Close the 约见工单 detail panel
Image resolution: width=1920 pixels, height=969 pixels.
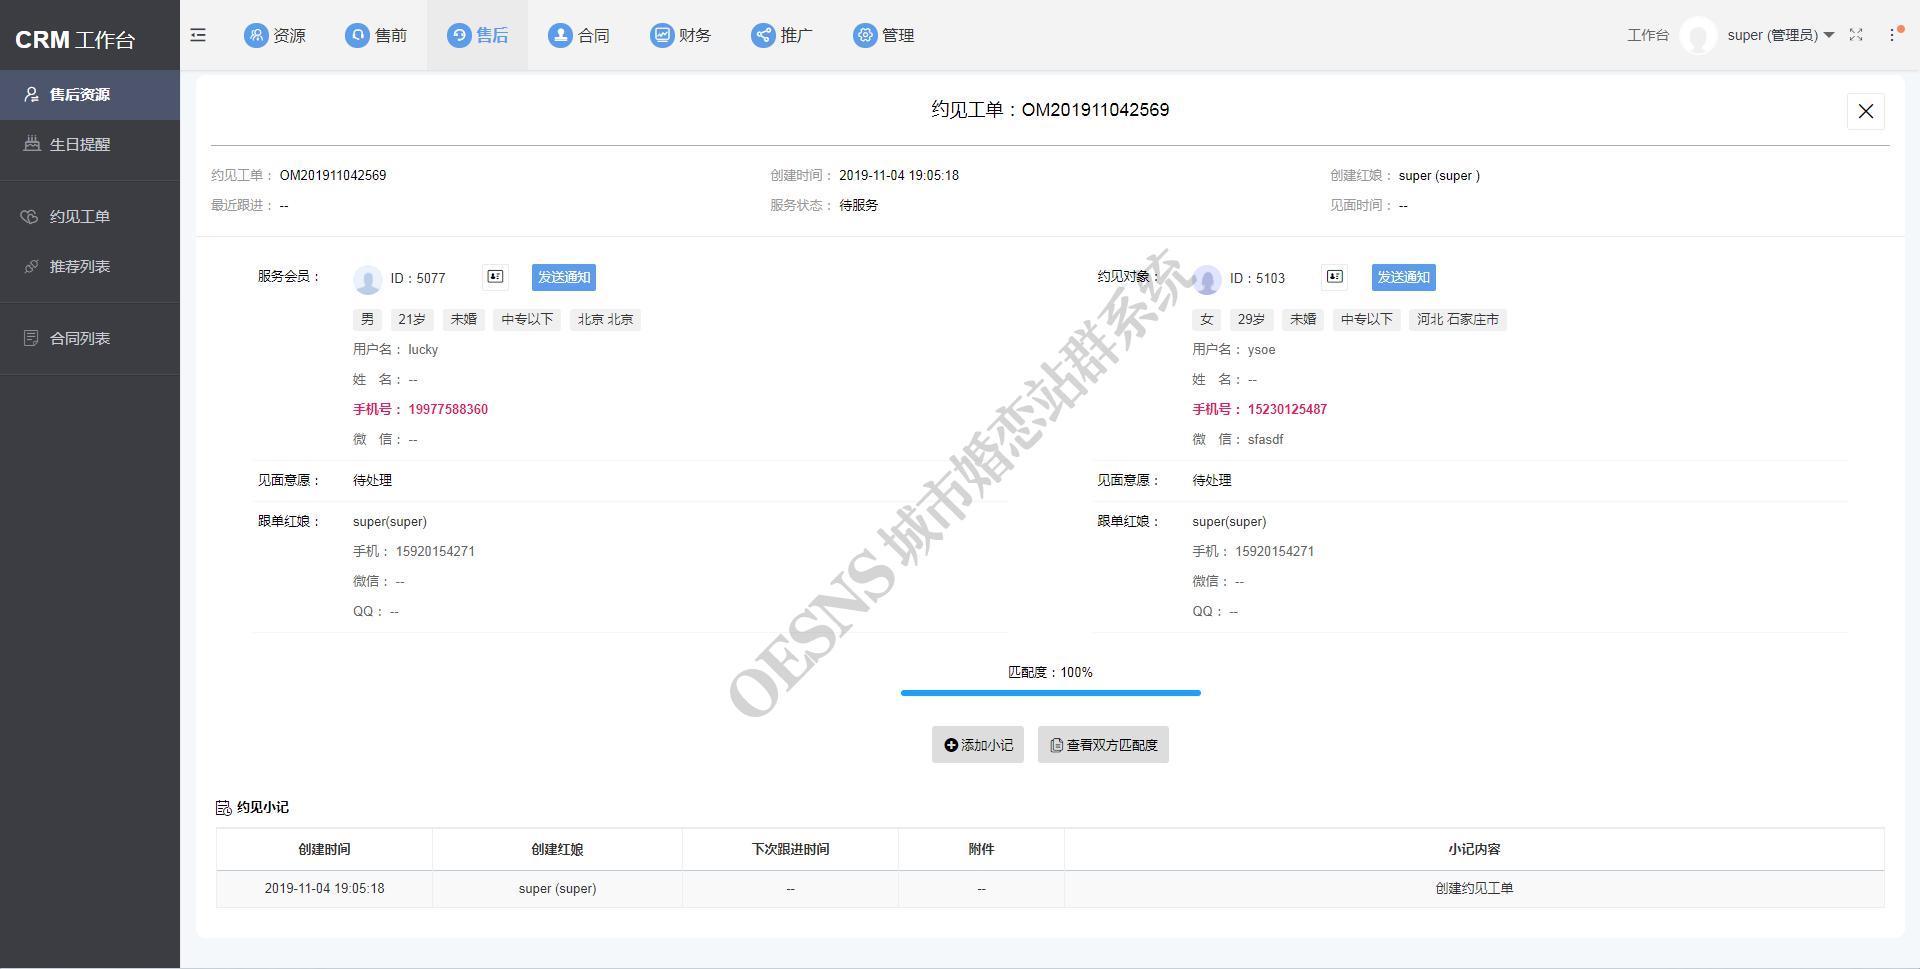tap(1865, 111)
